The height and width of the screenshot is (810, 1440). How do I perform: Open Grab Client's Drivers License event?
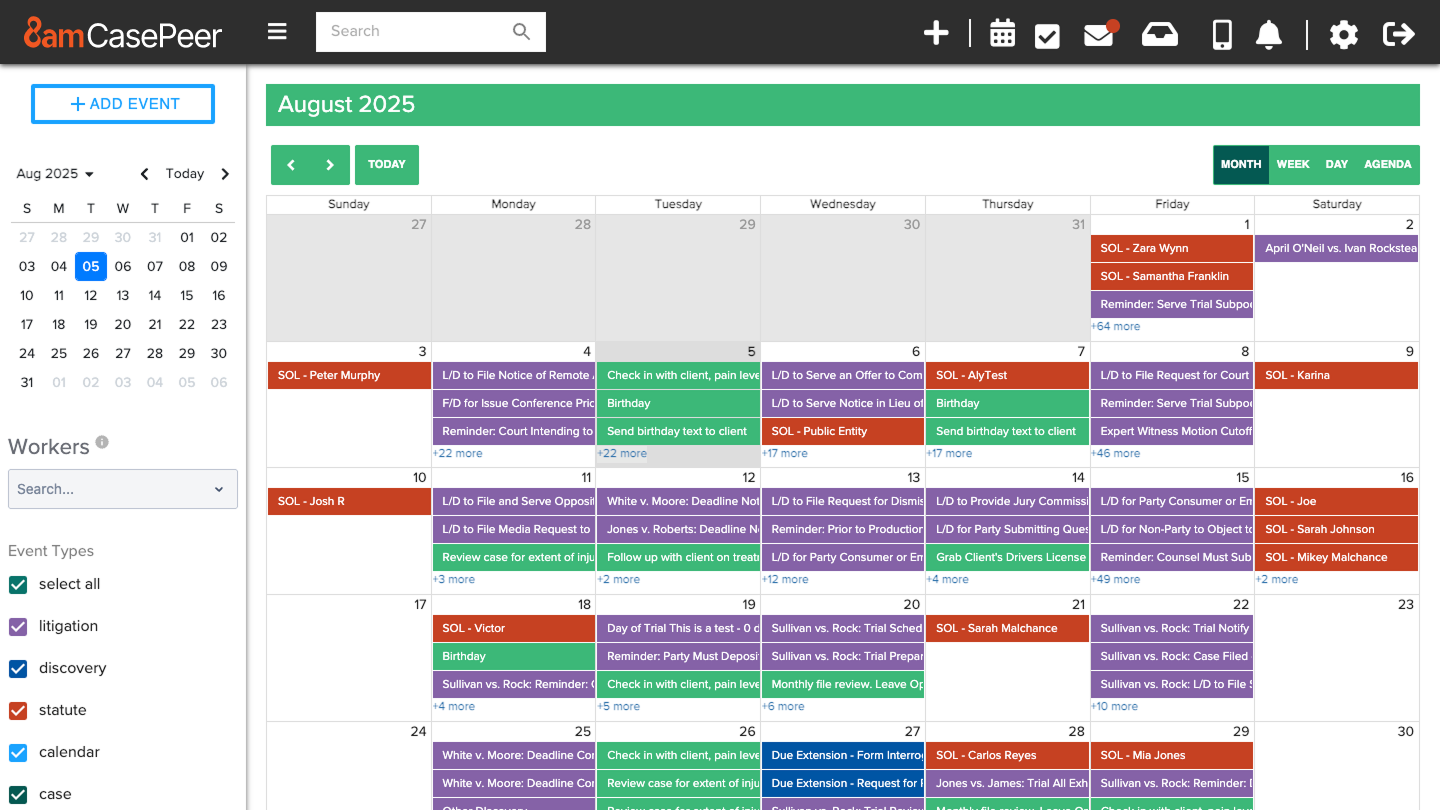pos(1007,557)
